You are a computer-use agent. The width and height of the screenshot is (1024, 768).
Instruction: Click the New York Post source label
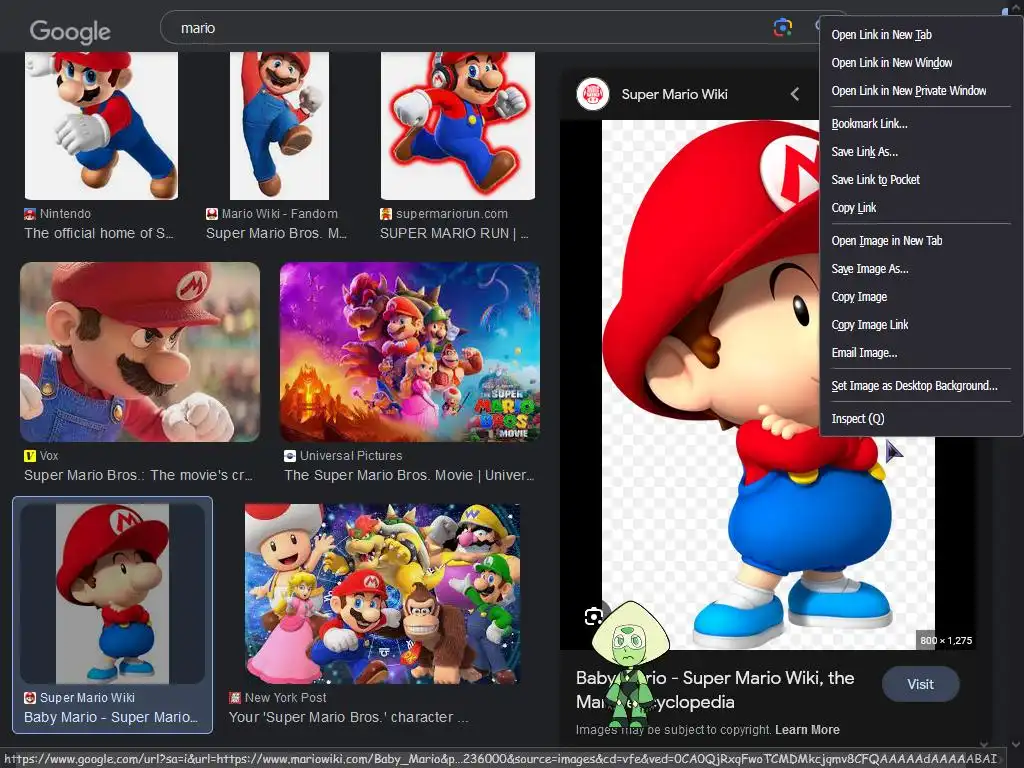285,697
